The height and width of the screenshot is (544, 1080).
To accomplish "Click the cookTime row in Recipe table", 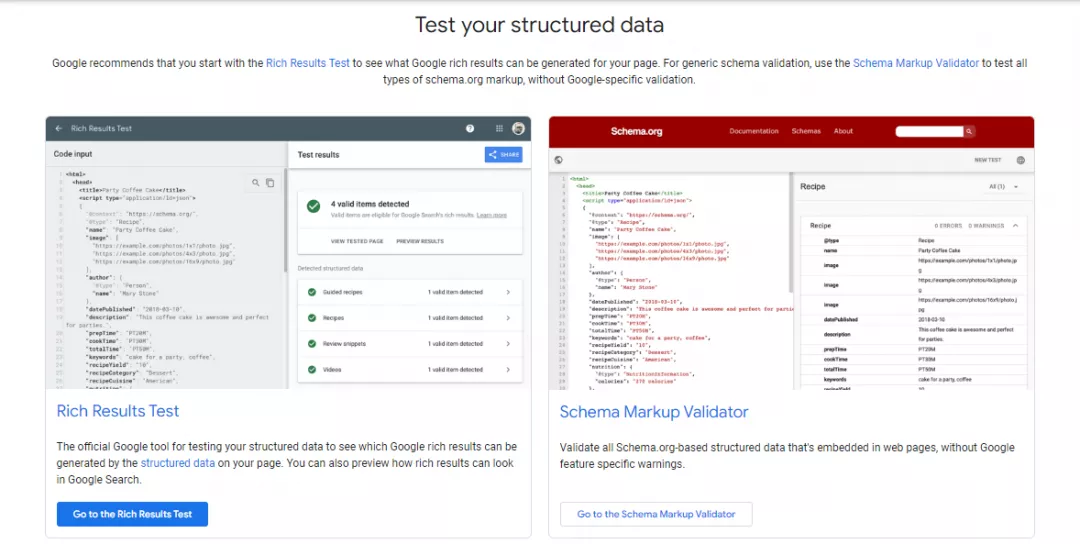I will (x=913, y=359).
